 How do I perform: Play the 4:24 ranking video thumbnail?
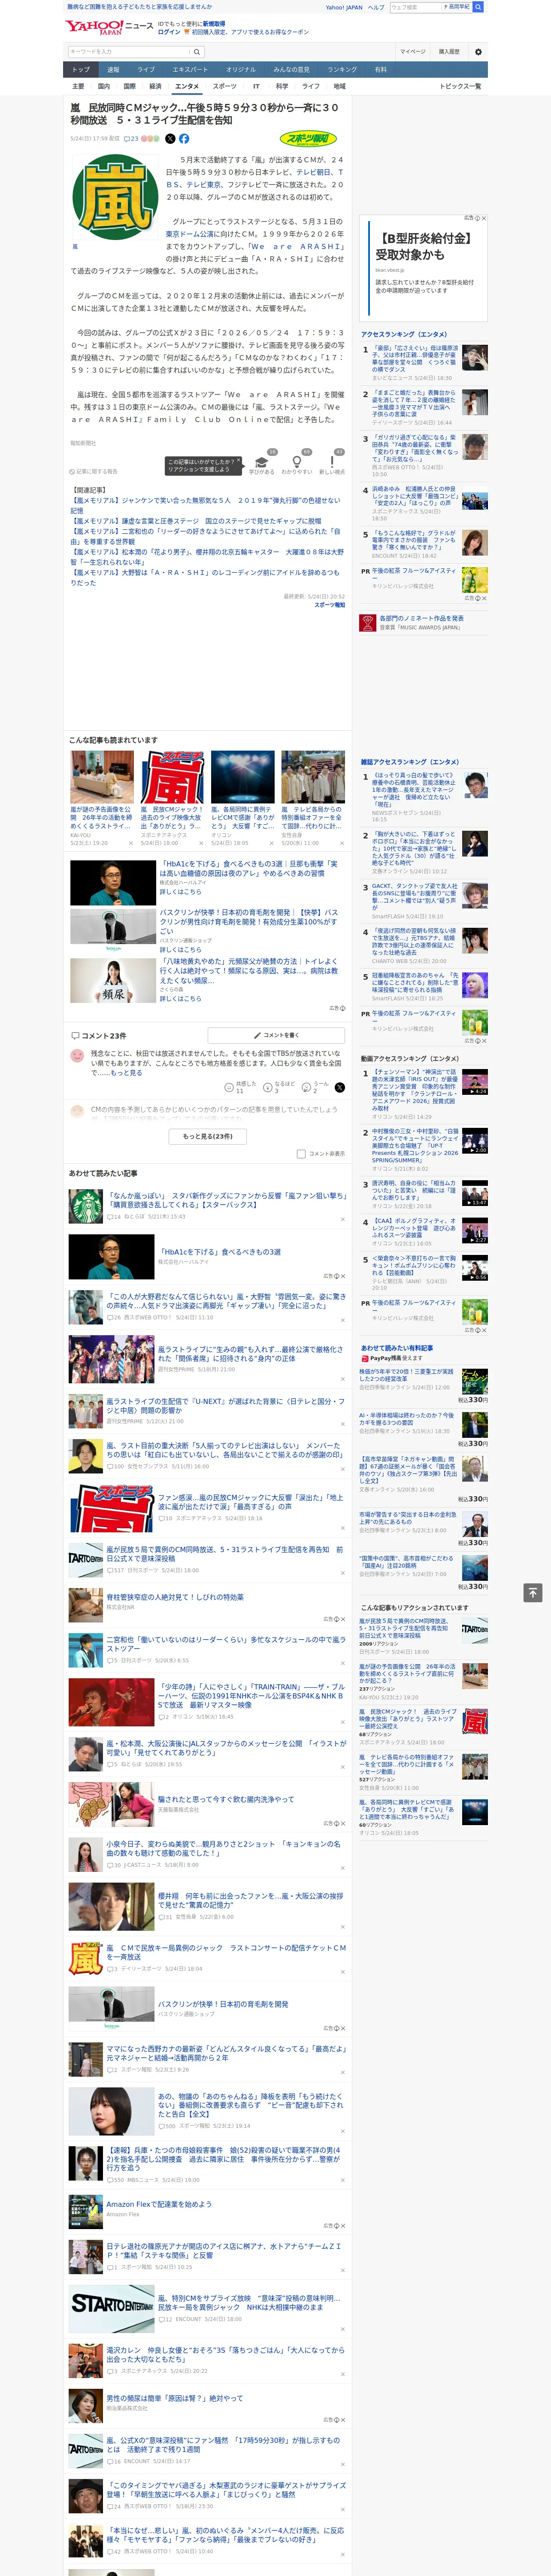pyautogui.click(x=475, y=1082)
